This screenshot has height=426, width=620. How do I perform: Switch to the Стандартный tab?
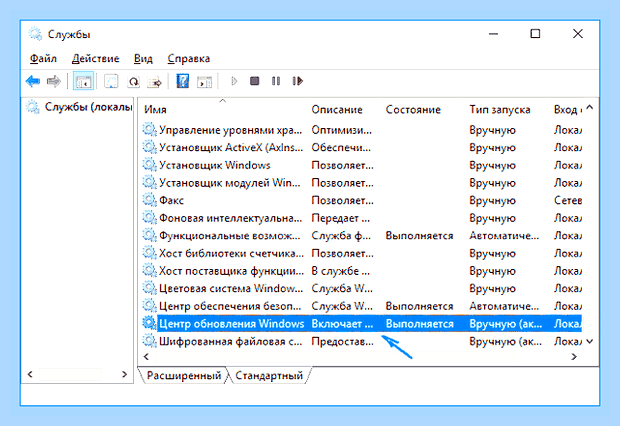[269, 375]
